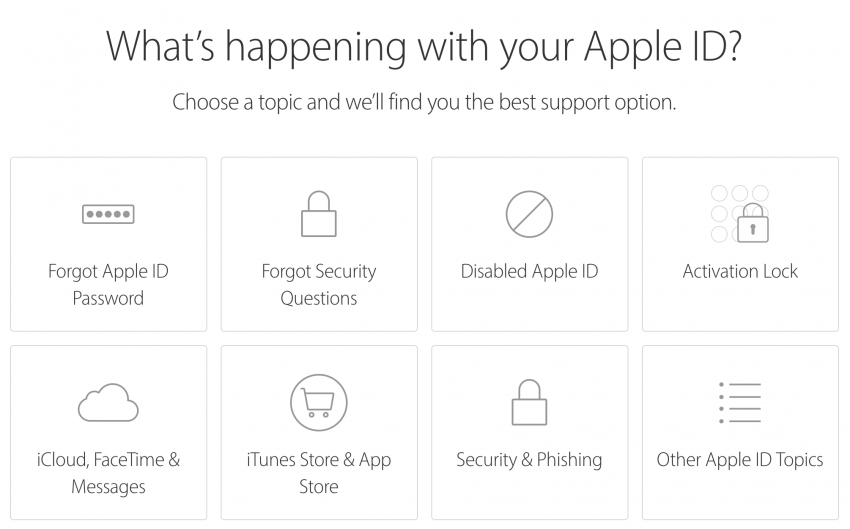Choose the Disabled Apple ID label
This screenshot has height=529, width=850.
coord(529,271)
